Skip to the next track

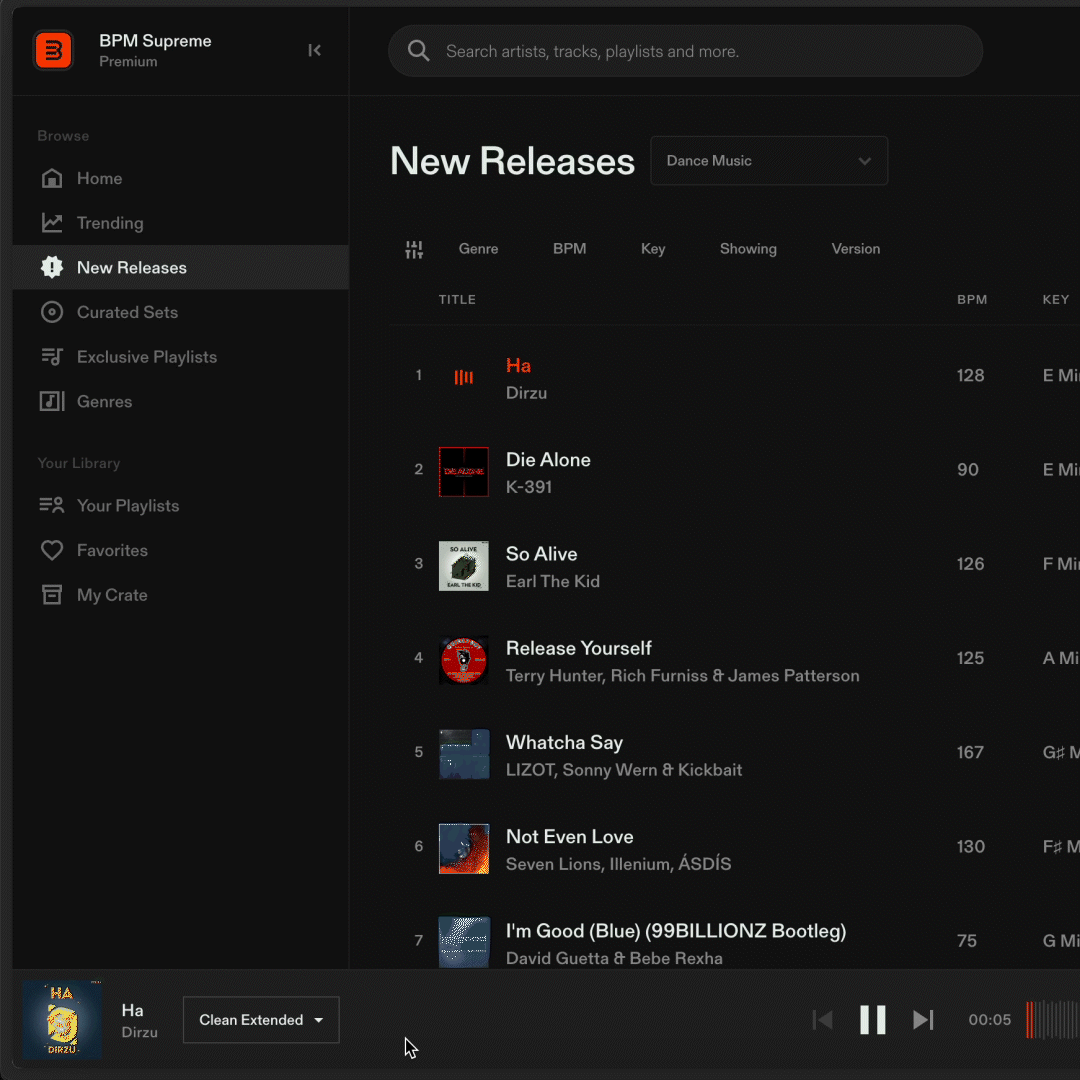click(x=923, y=1019)
